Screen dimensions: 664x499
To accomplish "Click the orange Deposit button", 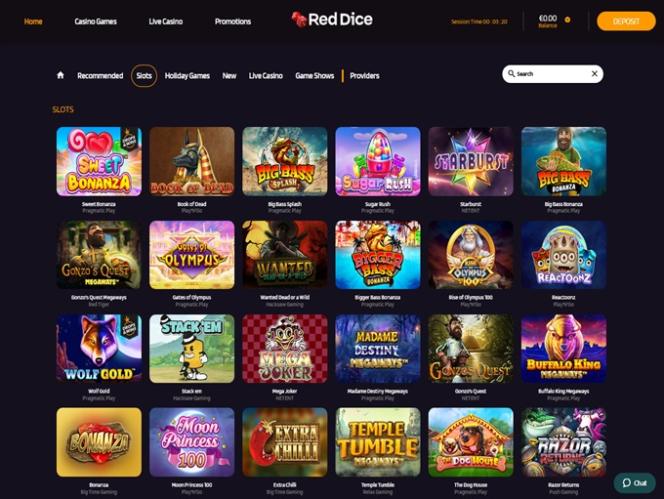I will click(x=626, y=21).
